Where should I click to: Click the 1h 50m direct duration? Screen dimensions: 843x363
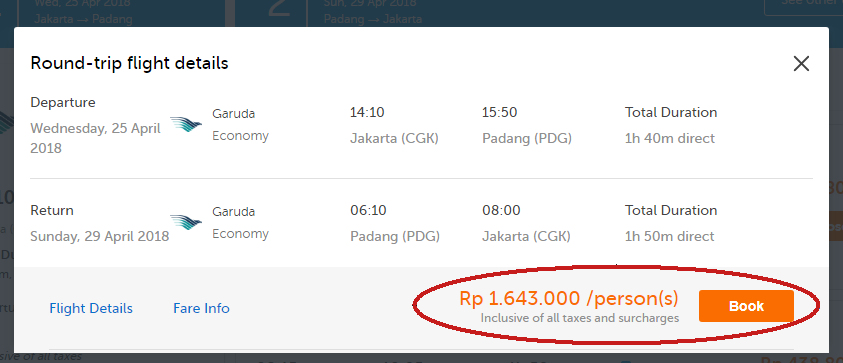[x=669, y=236]
